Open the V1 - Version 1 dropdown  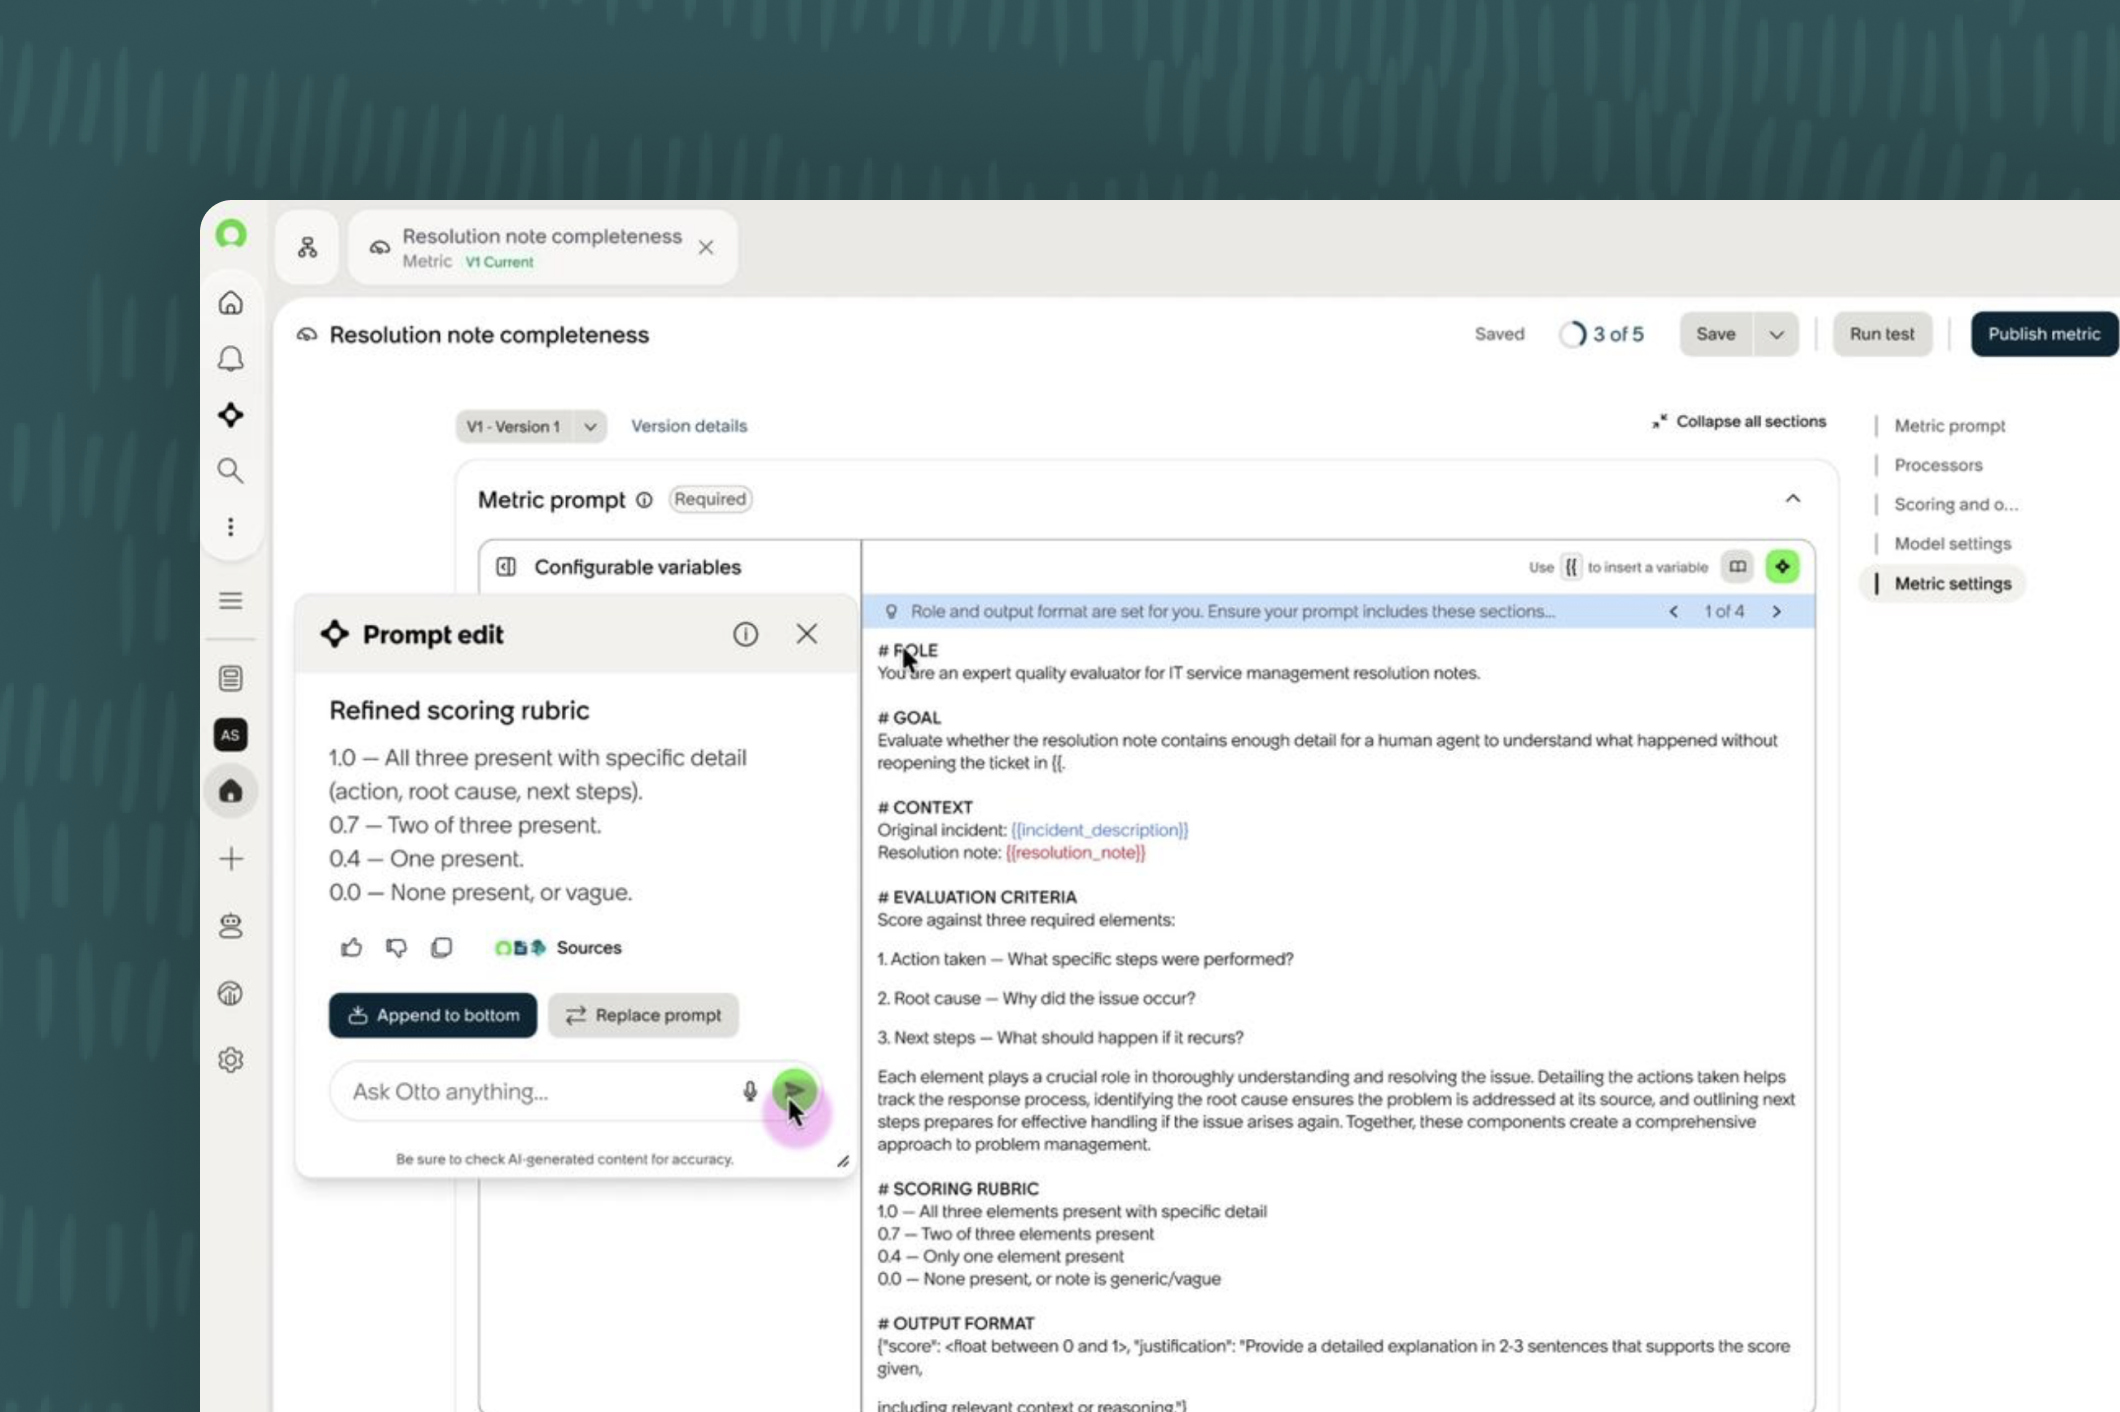[x=530, y=426]
